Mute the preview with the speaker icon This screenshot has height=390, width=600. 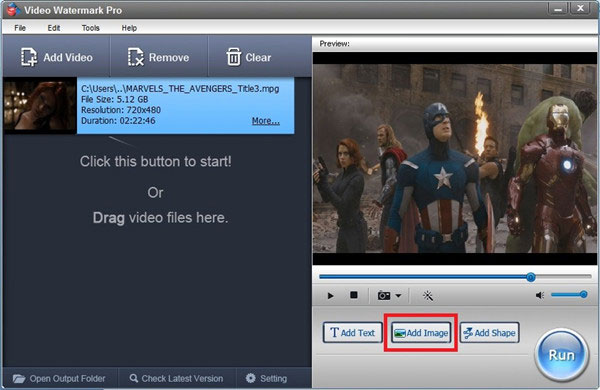(x=540, y=295)
